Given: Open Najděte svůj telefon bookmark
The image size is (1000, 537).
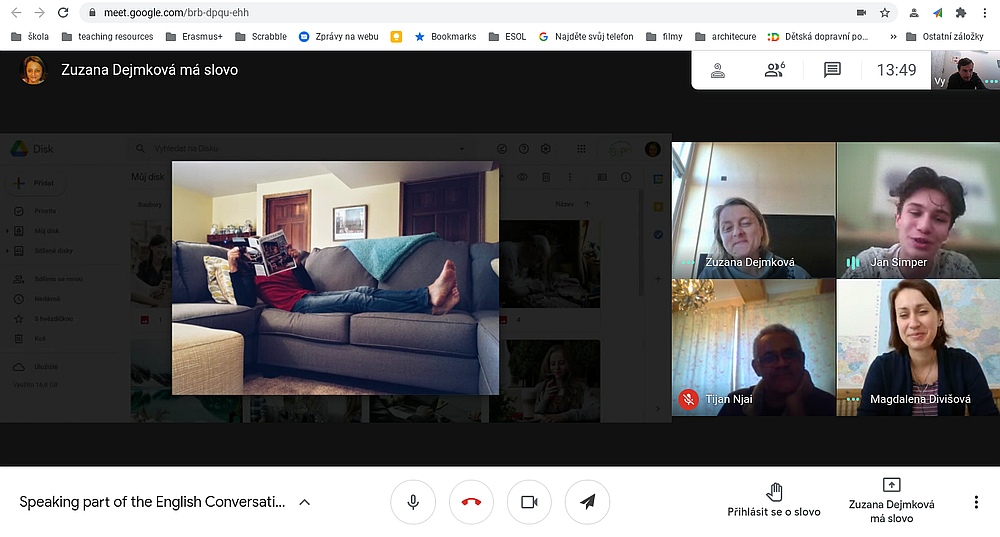Looking at the screenshot, I should click(586, 36).
